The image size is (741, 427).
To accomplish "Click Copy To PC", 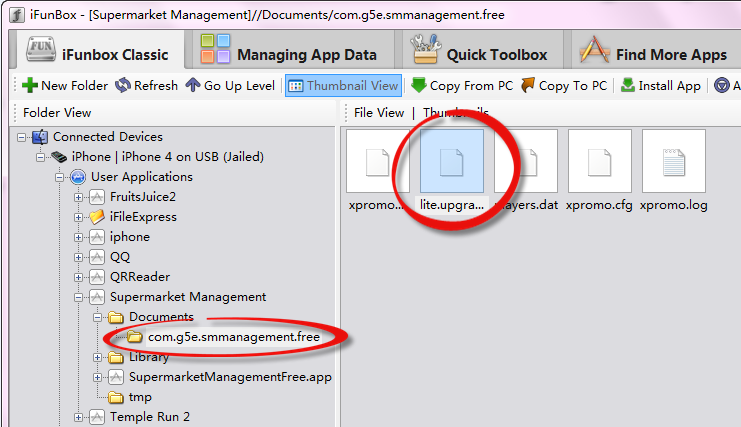I will pos(564,85).
